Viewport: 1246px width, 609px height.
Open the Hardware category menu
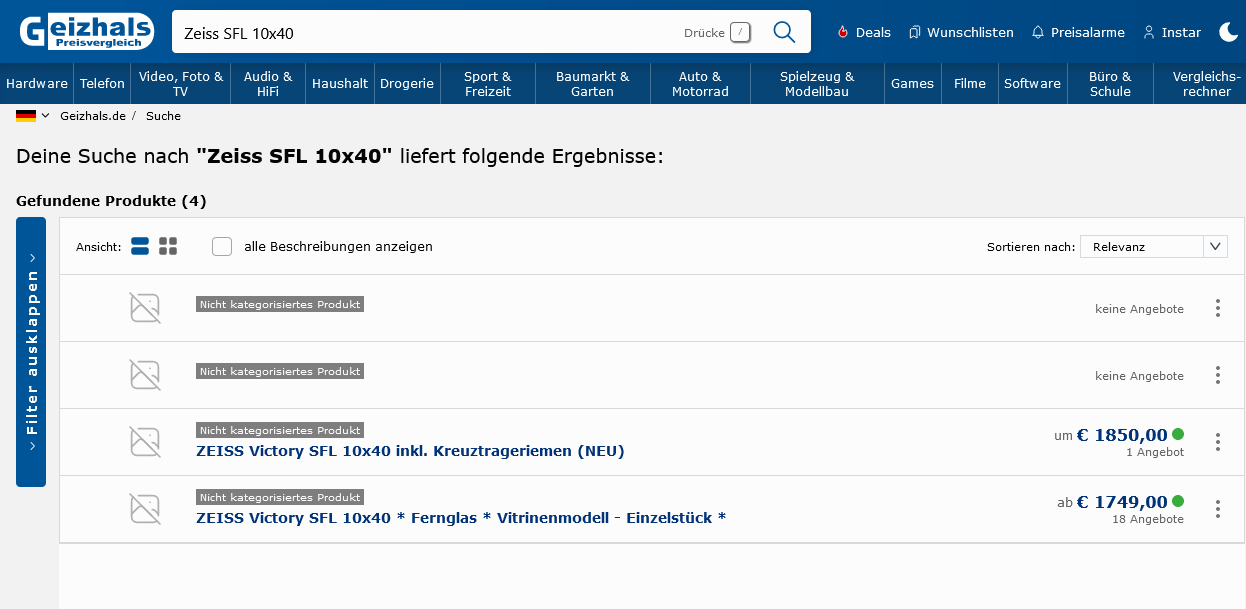click(37, 83)
